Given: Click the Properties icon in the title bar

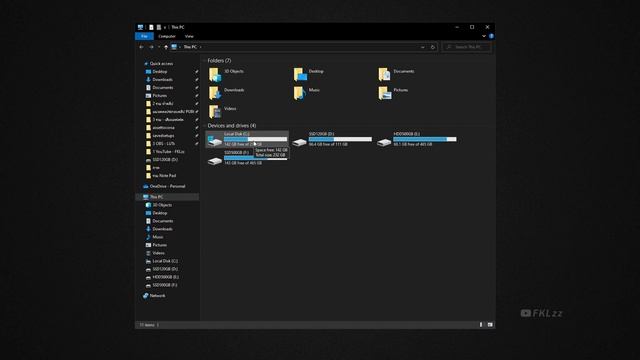Looking at the screenshot, I should click(151, 27).
